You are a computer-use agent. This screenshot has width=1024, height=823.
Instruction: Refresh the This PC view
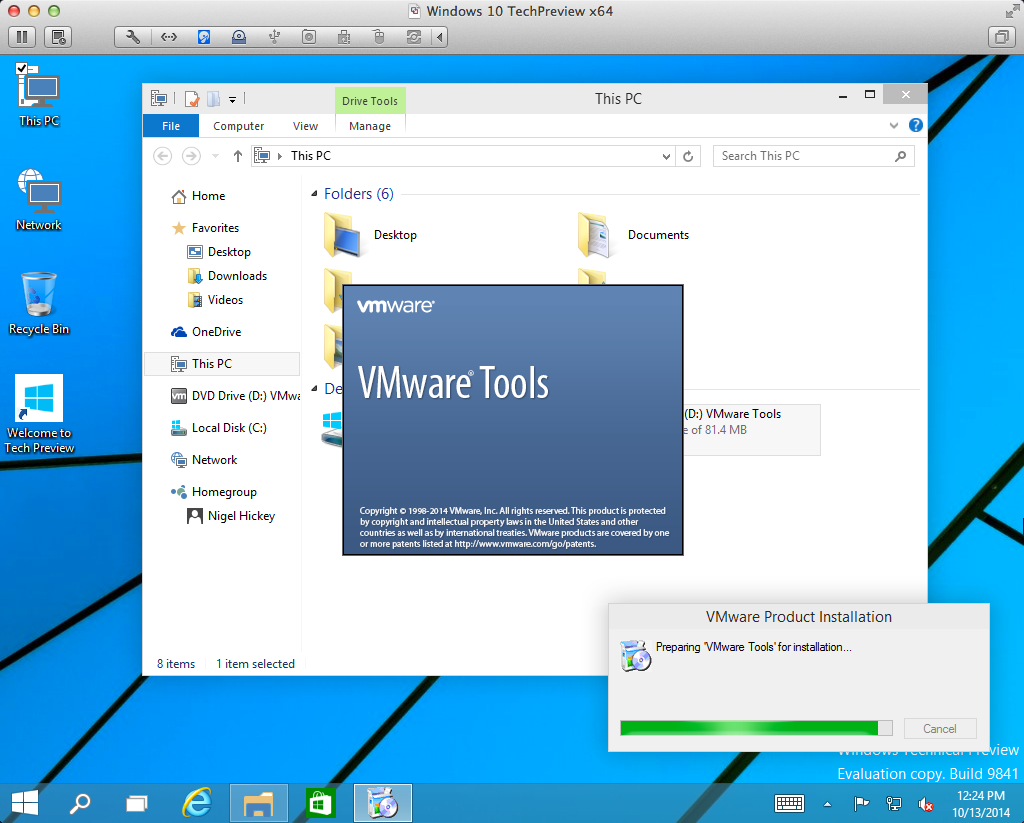pos(688,156)
